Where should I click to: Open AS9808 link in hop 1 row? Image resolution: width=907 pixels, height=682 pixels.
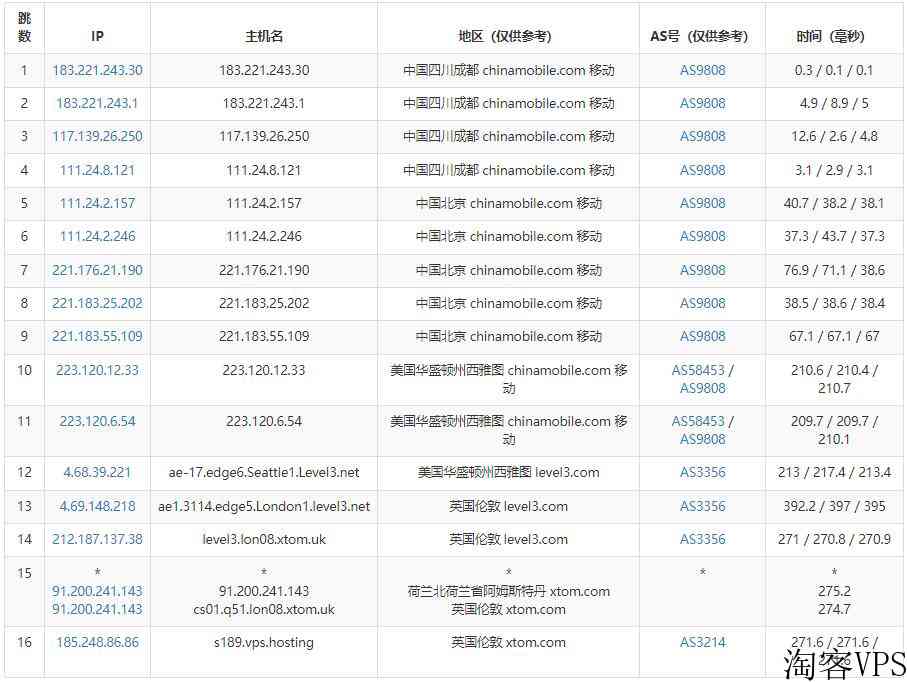tap(702, 70)
